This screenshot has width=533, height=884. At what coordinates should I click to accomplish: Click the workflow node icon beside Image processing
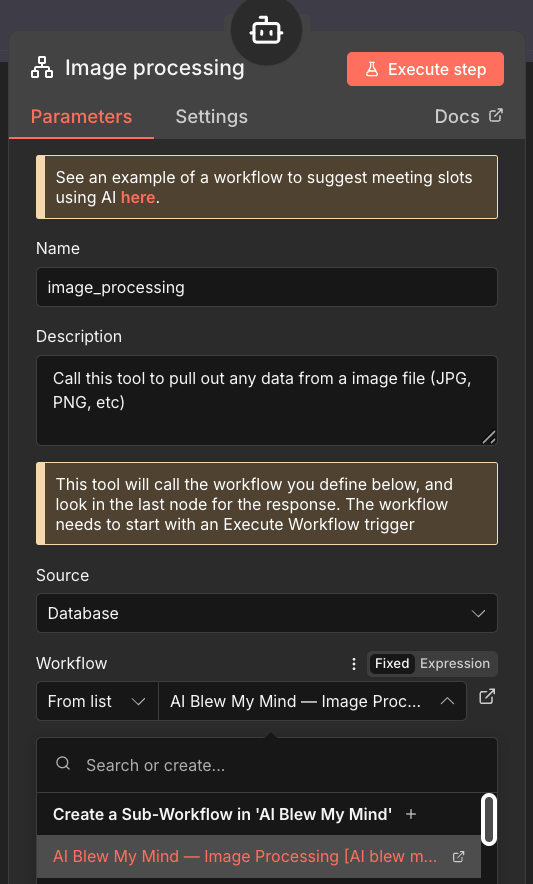coord(42,68)
